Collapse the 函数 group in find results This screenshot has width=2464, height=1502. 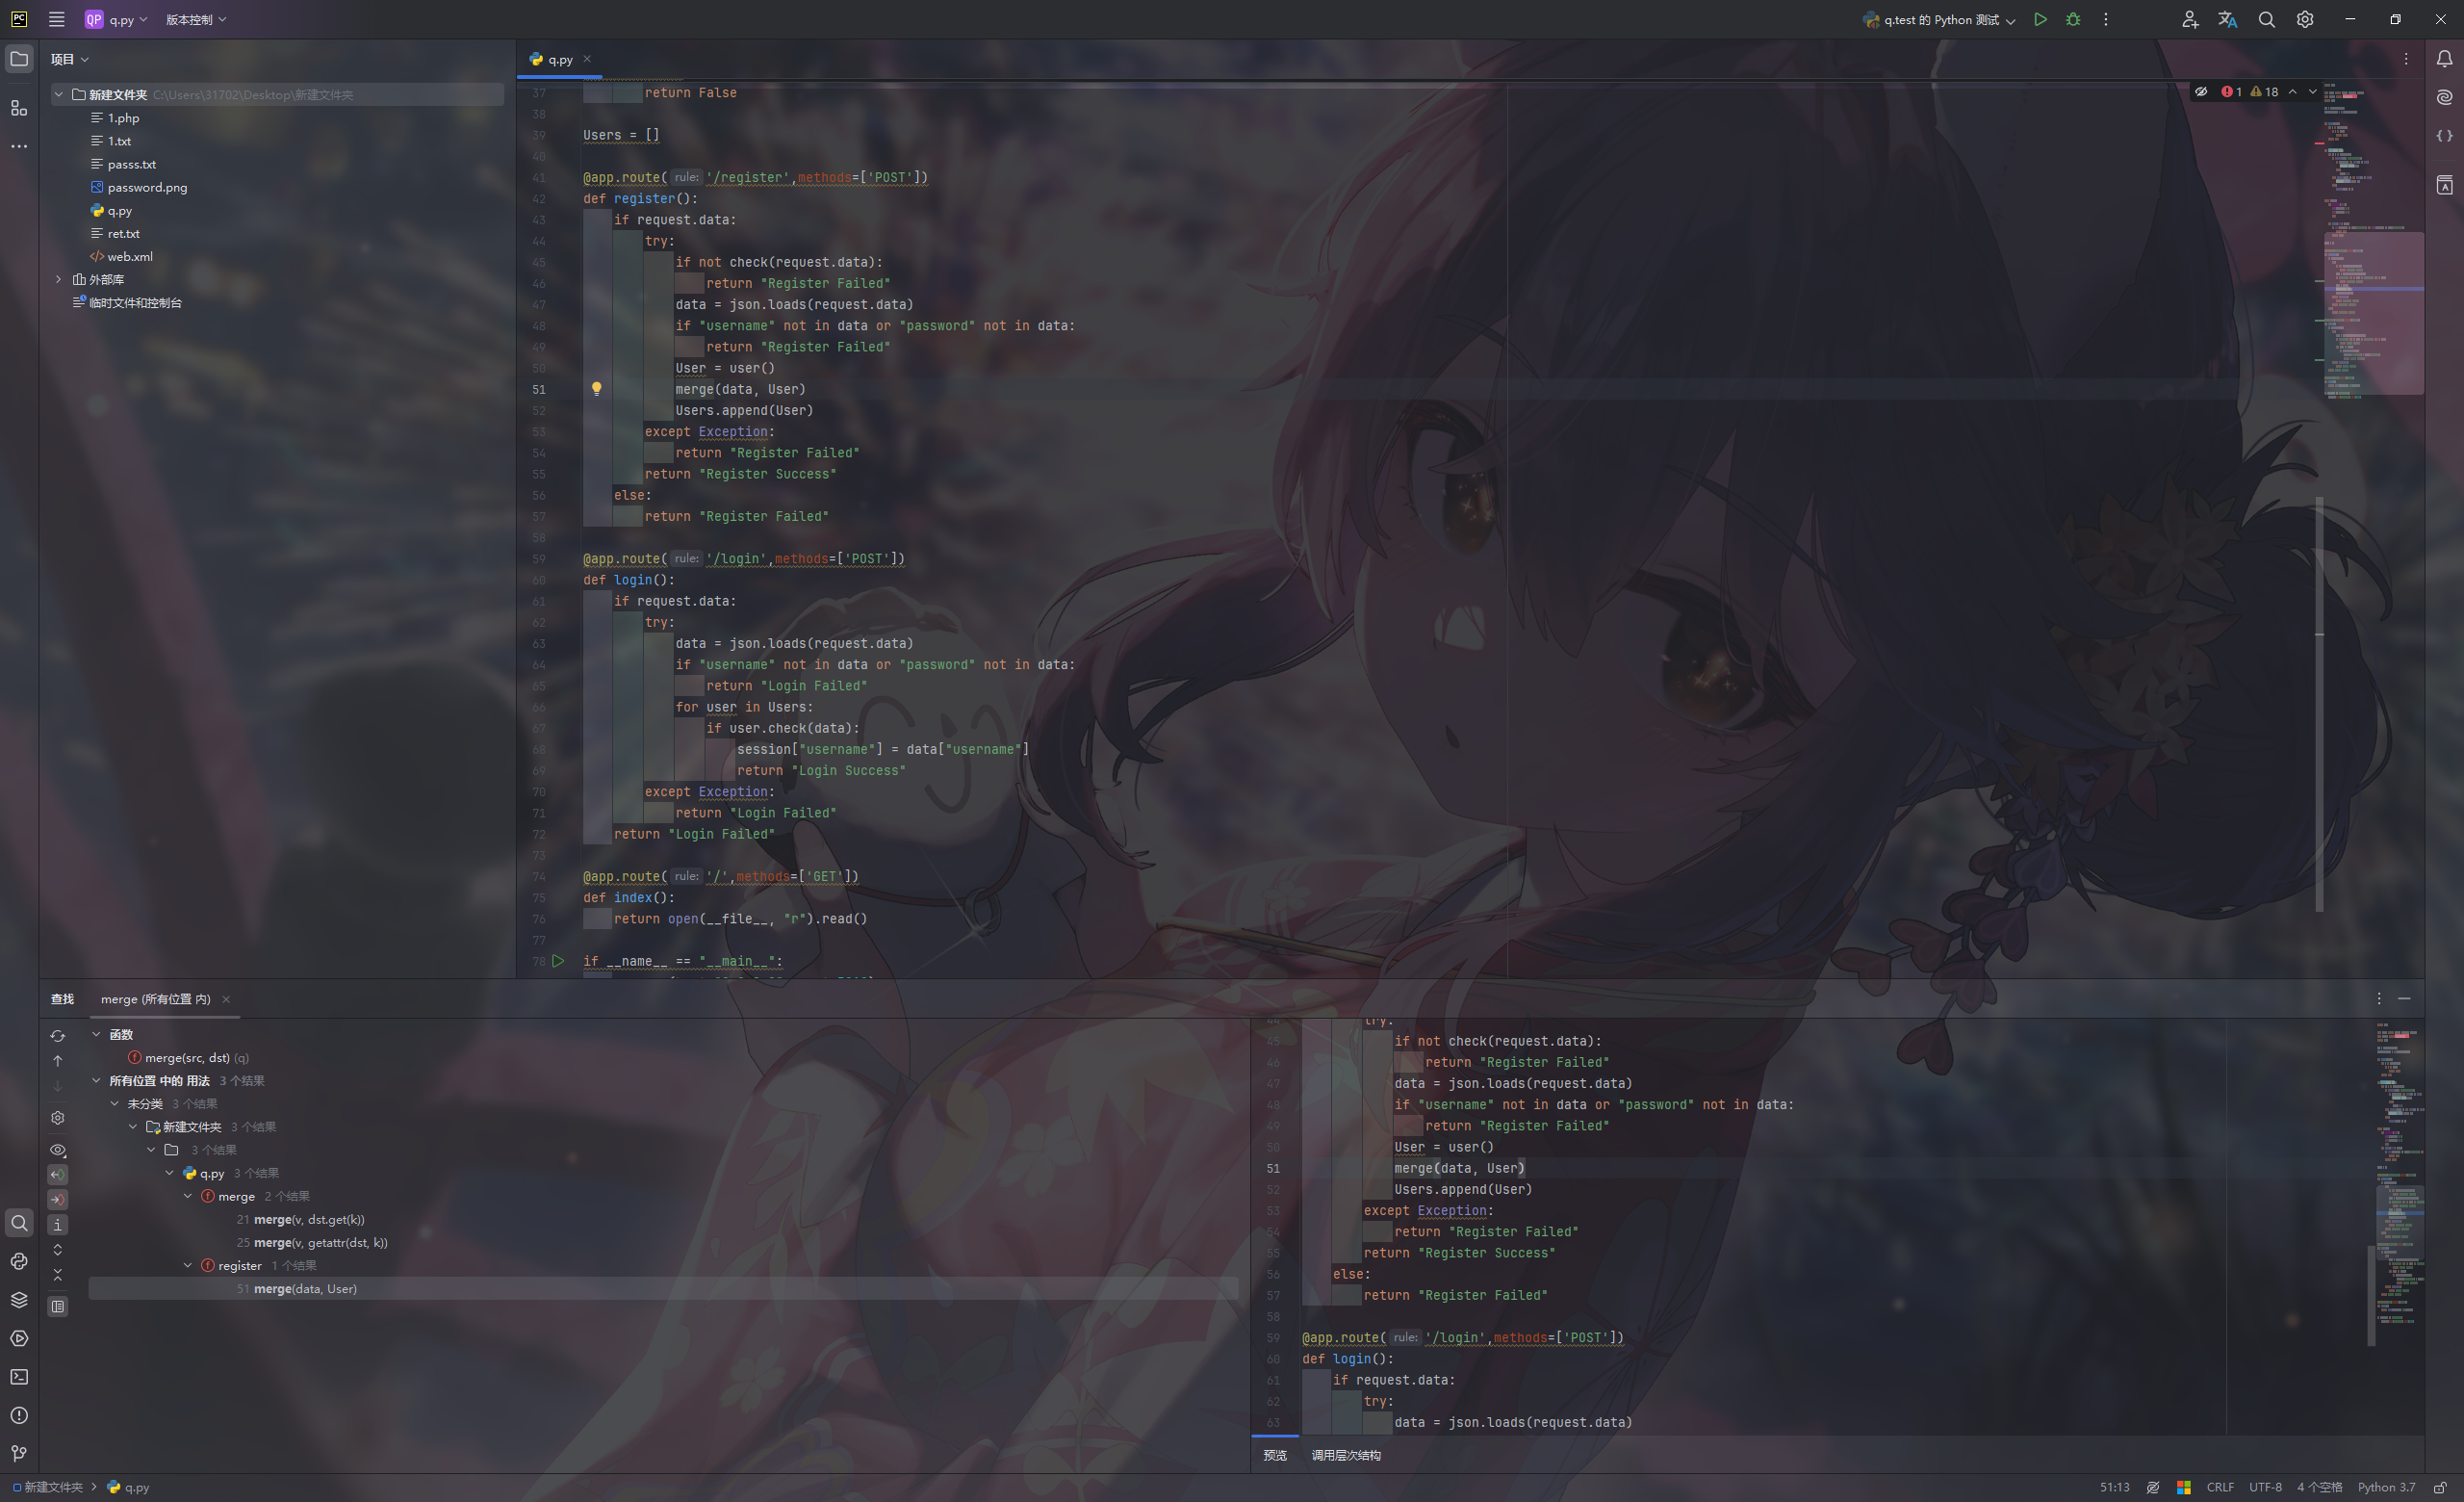(97, 1034)
